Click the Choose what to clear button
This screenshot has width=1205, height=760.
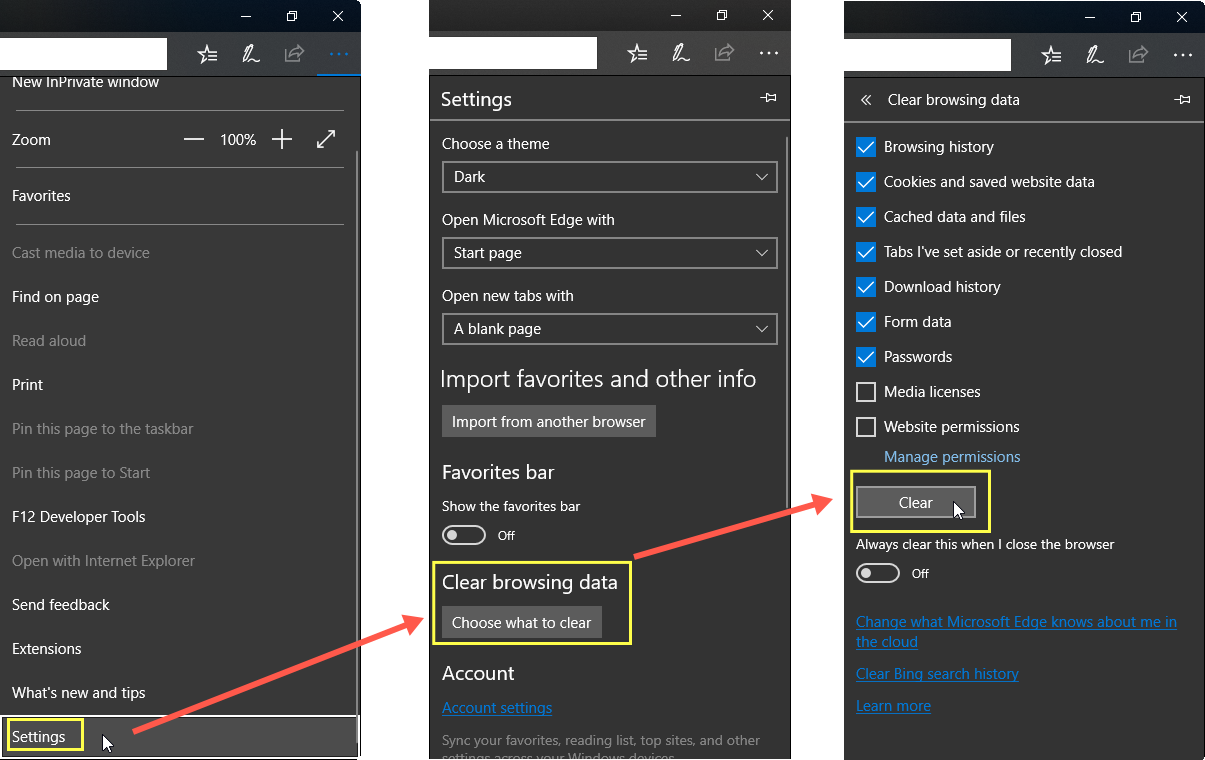521,622
